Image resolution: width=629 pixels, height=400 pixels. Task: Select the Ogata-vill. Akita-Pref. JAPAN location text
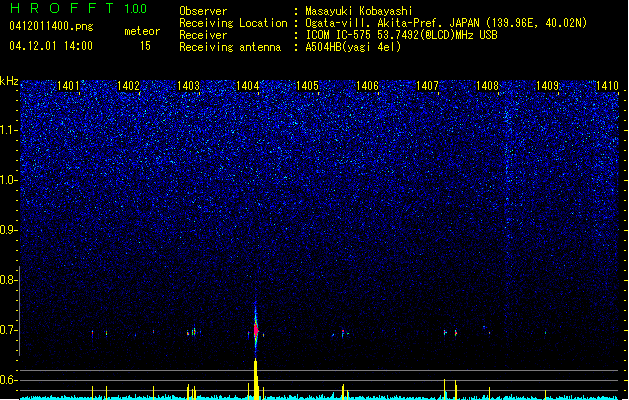[x=446, y=23]
